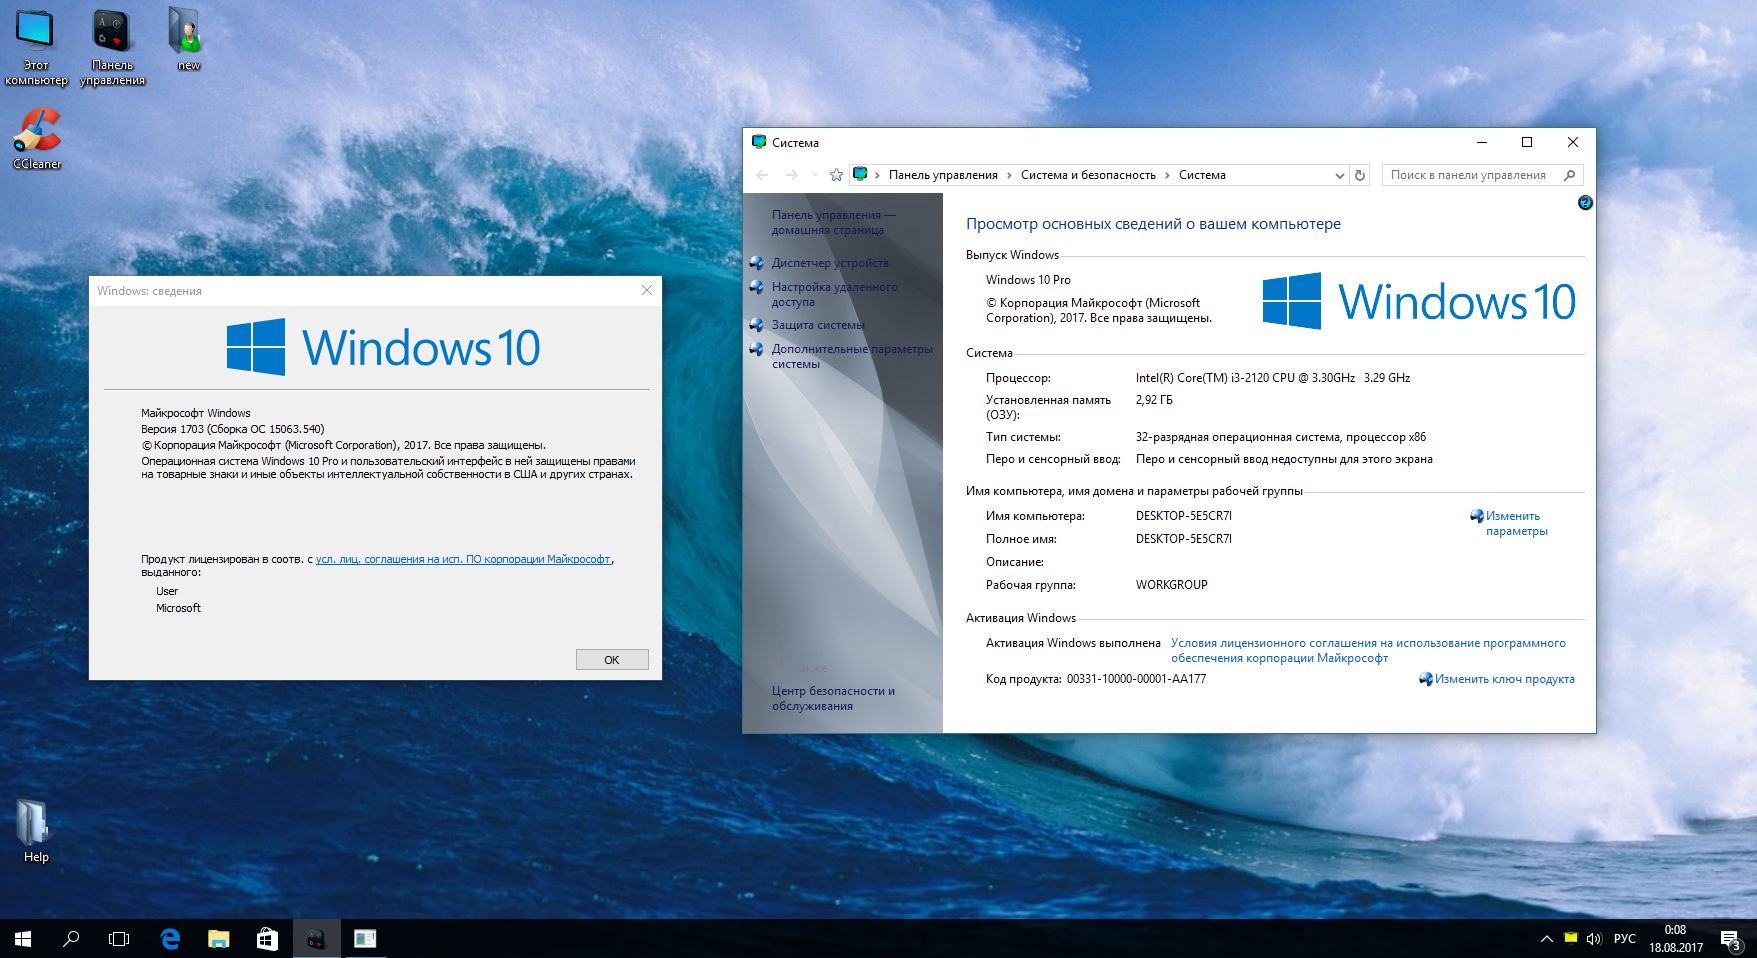Open license terms link under Активация Windows
The image size is (1757, 958).
coord(1368,650)
